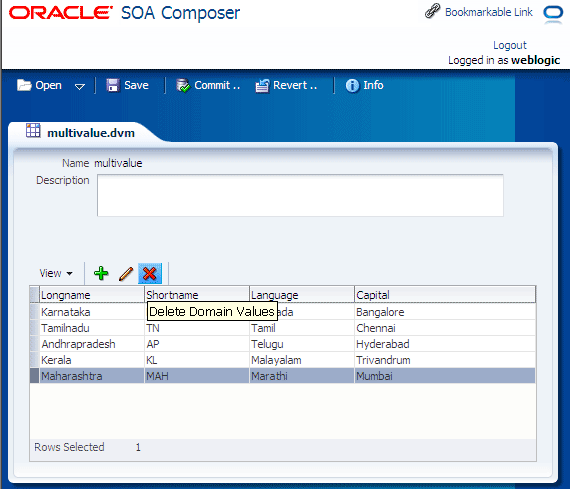570x489 pixels.
Task: Click the Shortname column header
Action: tap(197, 295)
